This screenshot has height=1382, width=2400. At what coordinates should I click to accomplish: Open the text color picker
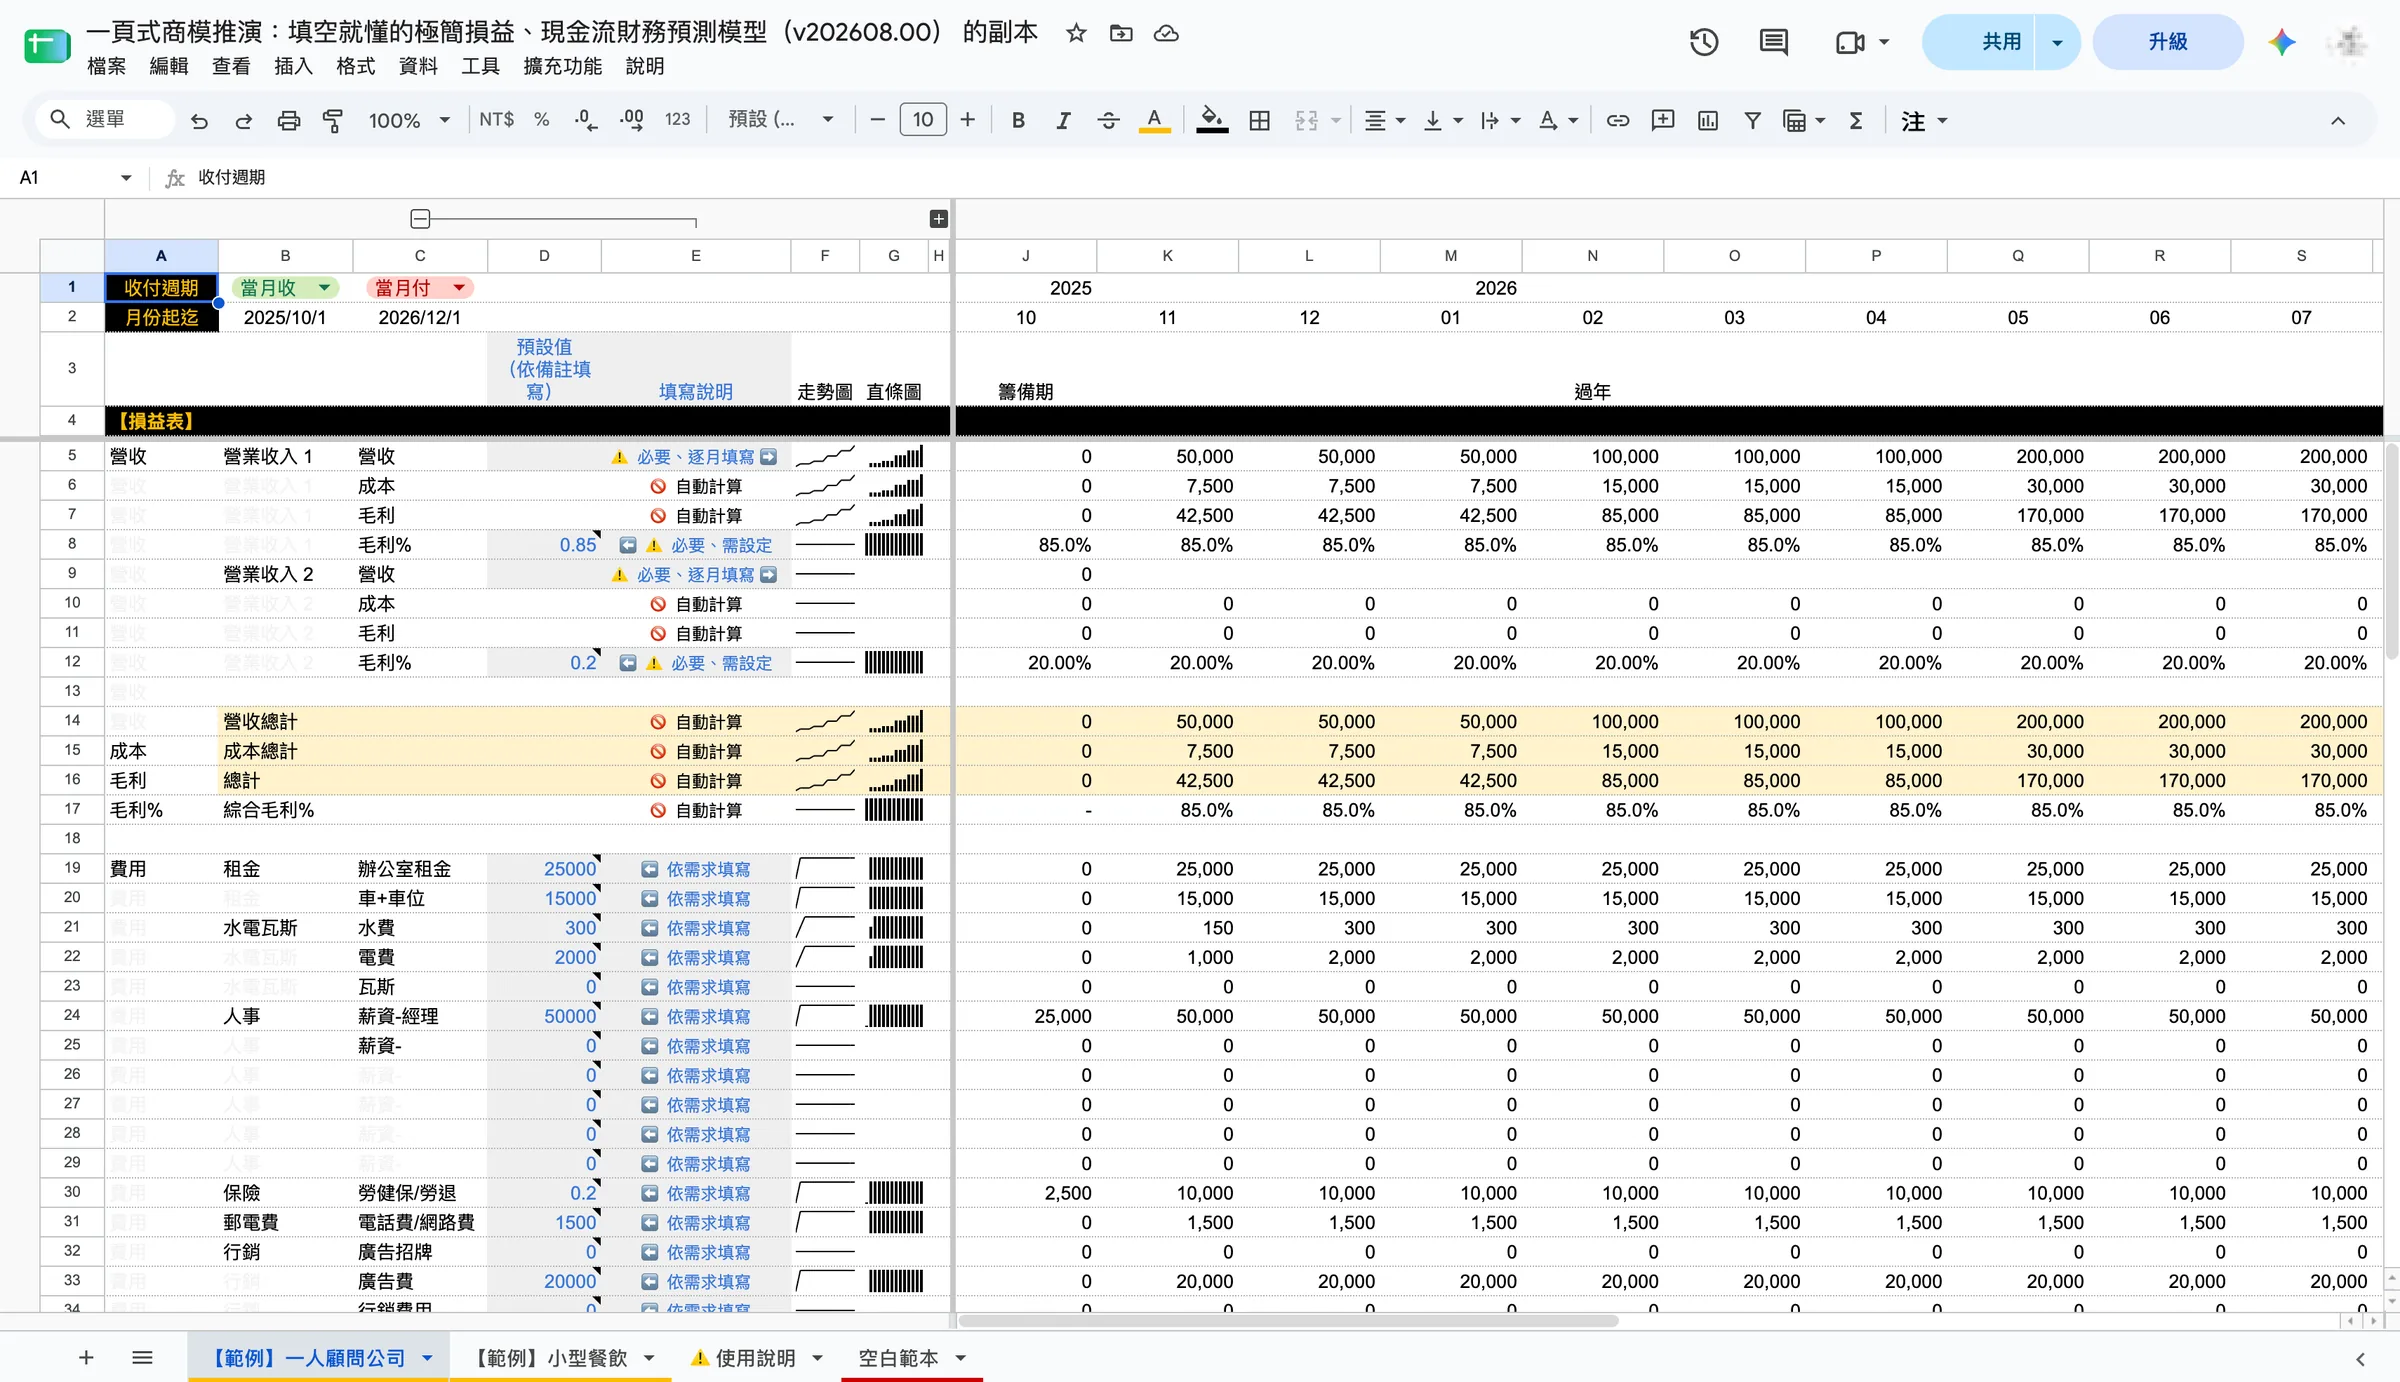coord(1154,121)
